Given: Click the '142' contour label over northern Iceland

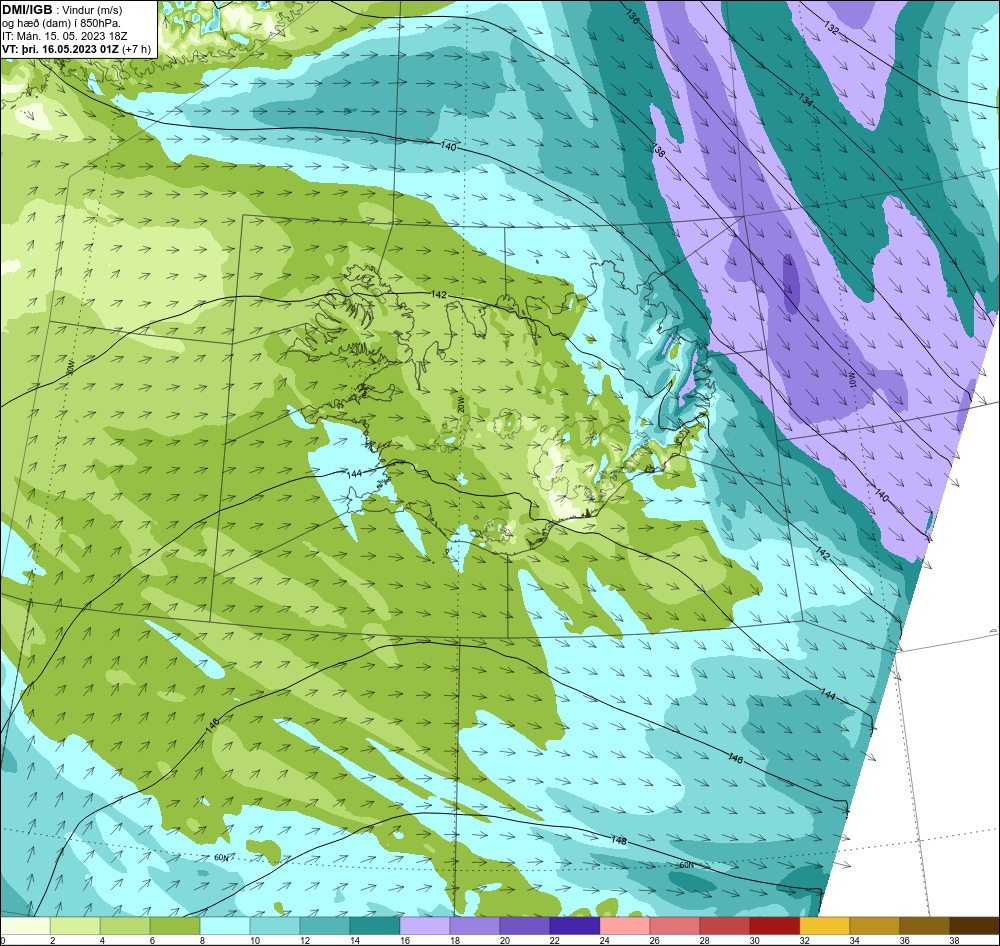Looking at the screenshot, I should [x=439, y=295].
